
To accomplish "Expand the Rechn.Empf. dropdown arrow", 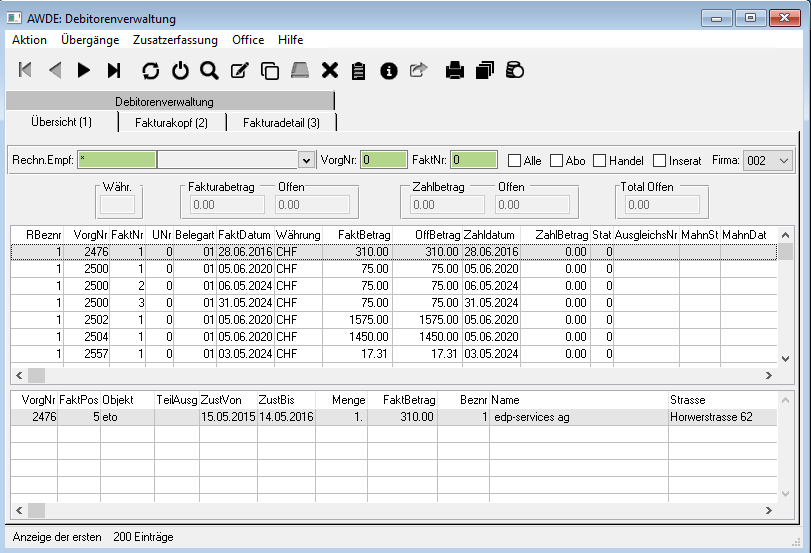I will (x=306, y=160).
